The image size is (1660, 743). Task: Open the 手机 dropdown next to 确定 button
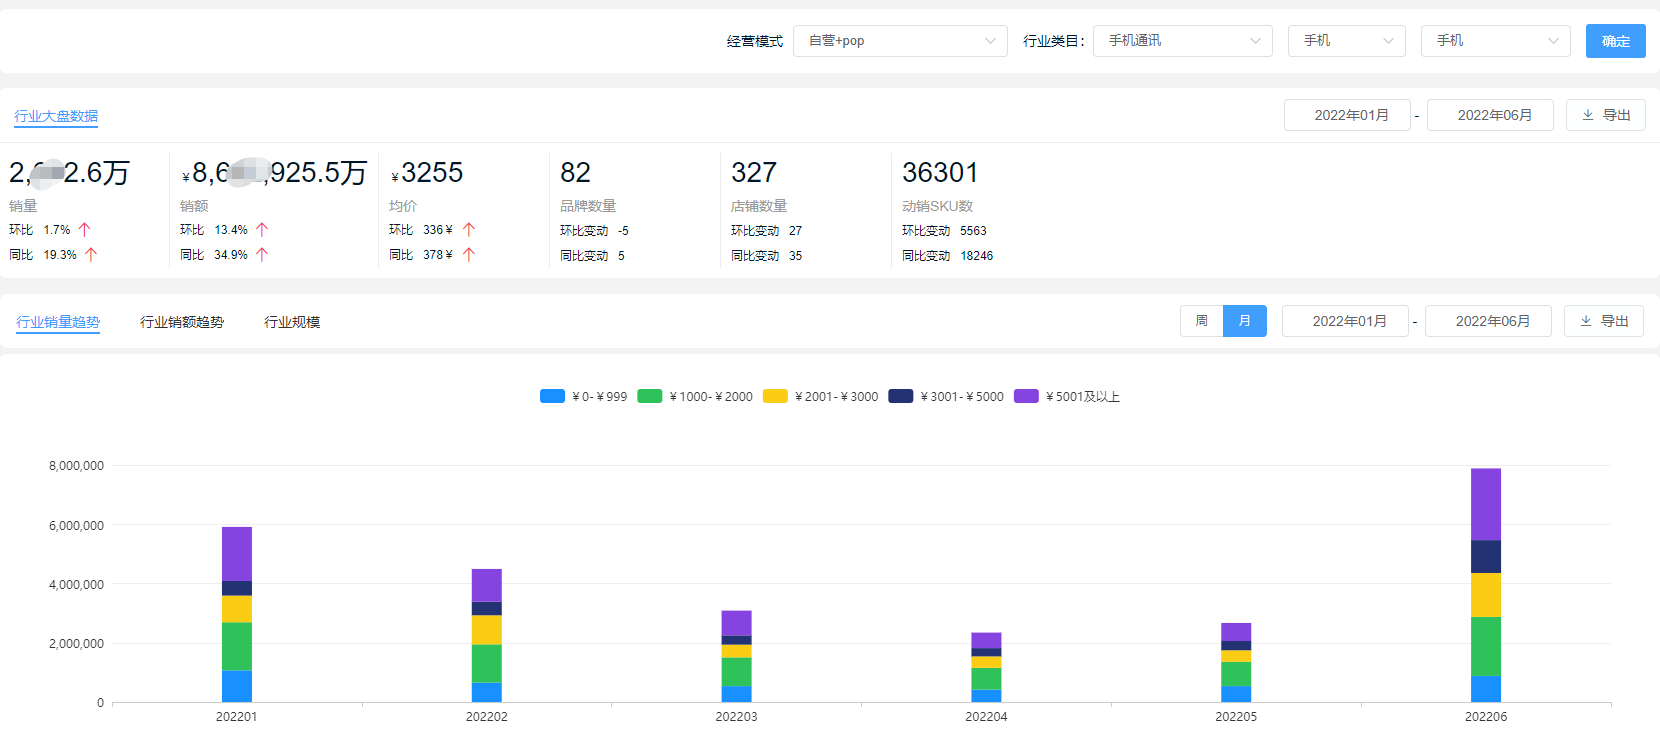(x=1496, y=41)
